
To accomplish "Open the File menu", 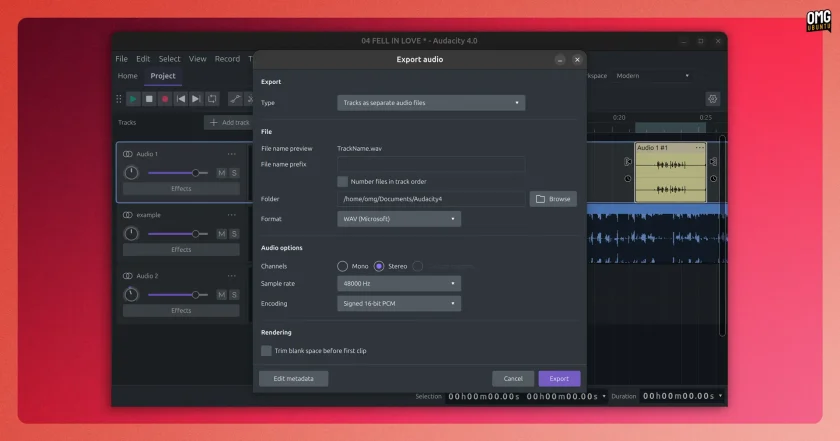I will pyautogui.click(x=122, y=59).
